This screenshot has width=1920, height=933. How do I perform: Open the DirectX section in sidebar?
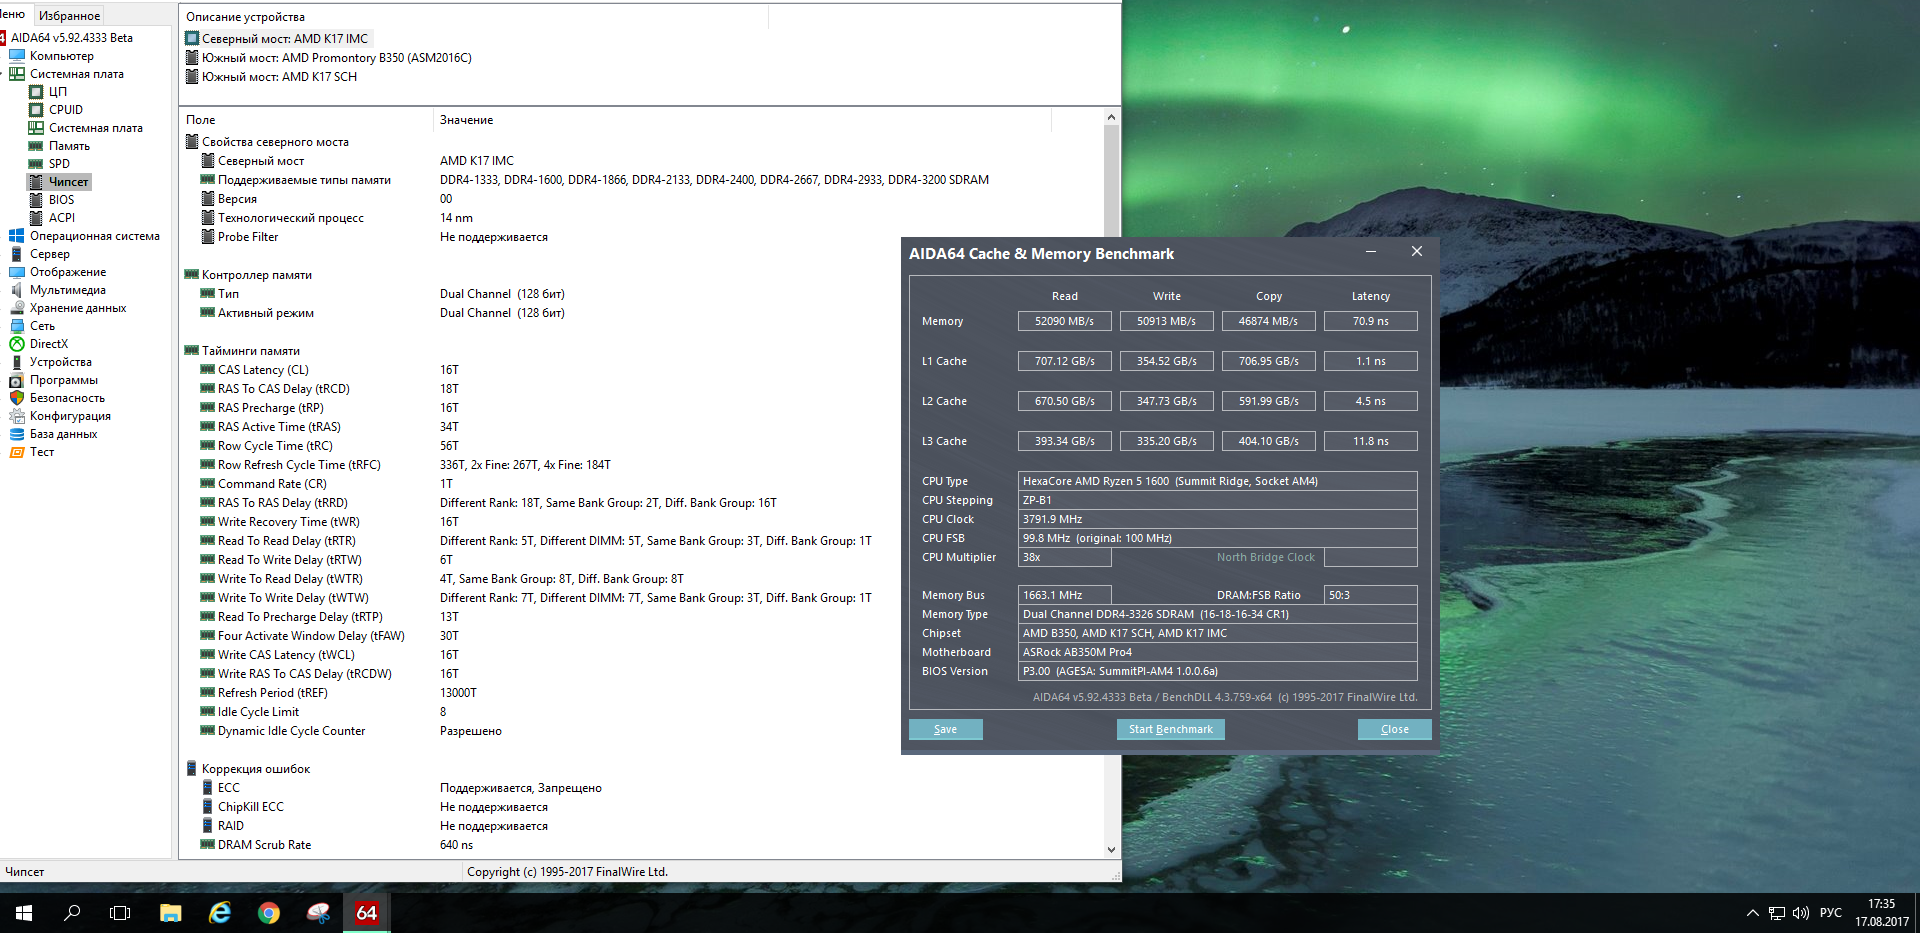(48, 344)
